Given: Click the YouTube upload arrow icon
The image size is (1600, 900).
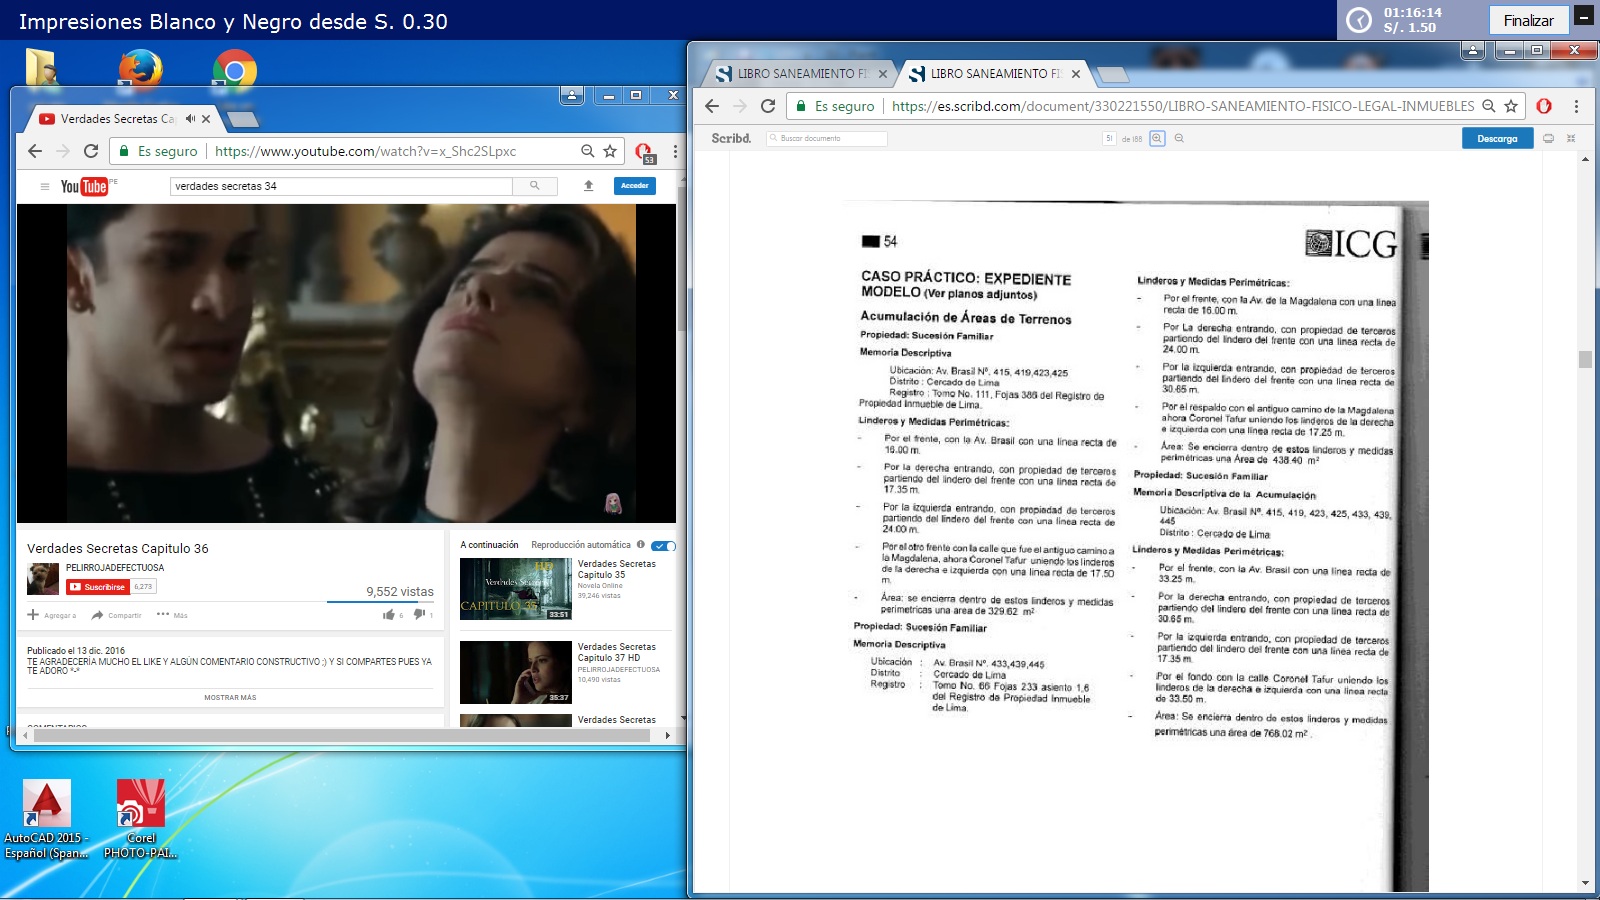Looking at the screenshot, I should point(588,186).
